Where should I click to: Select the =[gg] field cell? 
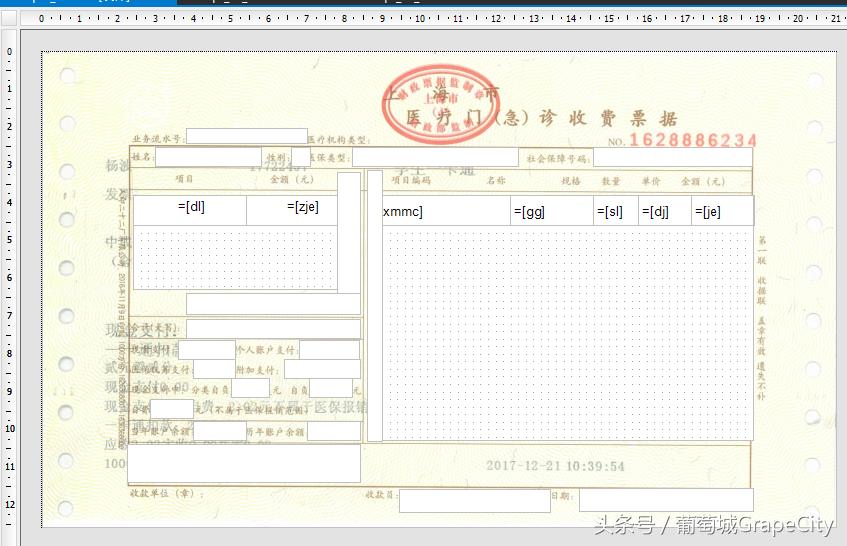[552, 211]
